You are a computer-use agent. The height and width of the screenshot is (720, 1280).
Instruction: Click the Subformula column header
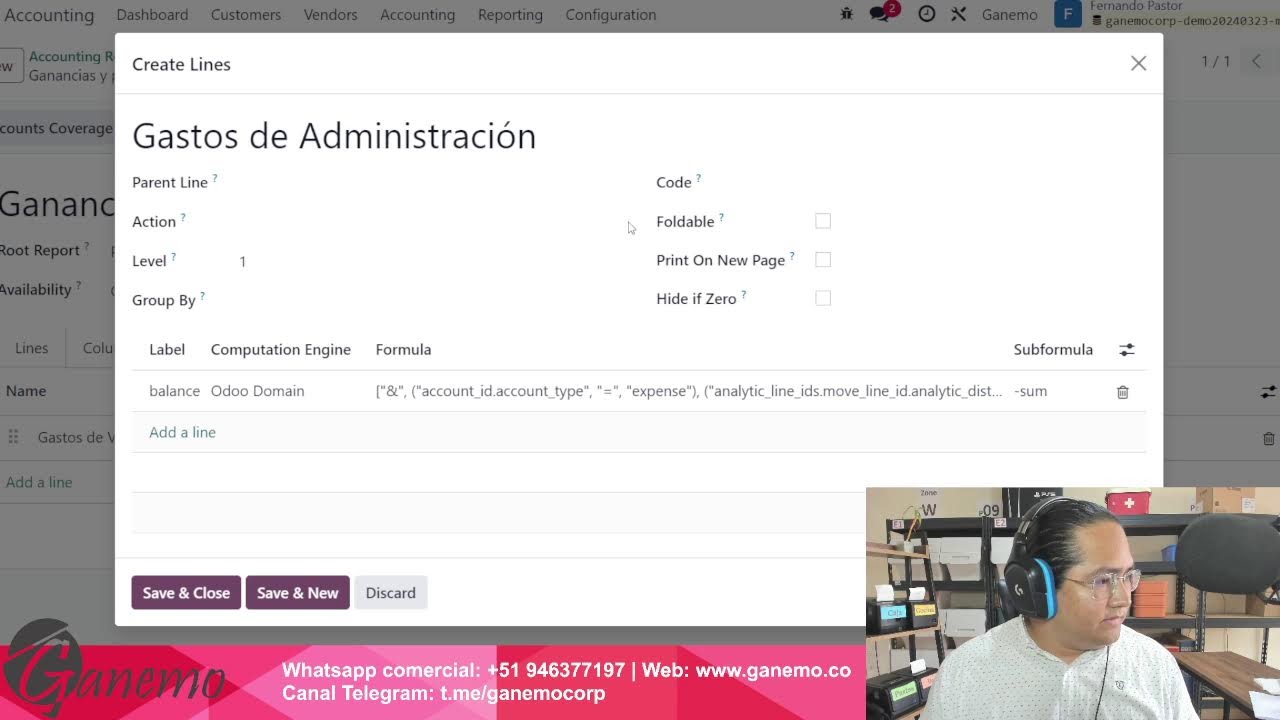[x=1053, y=350]
